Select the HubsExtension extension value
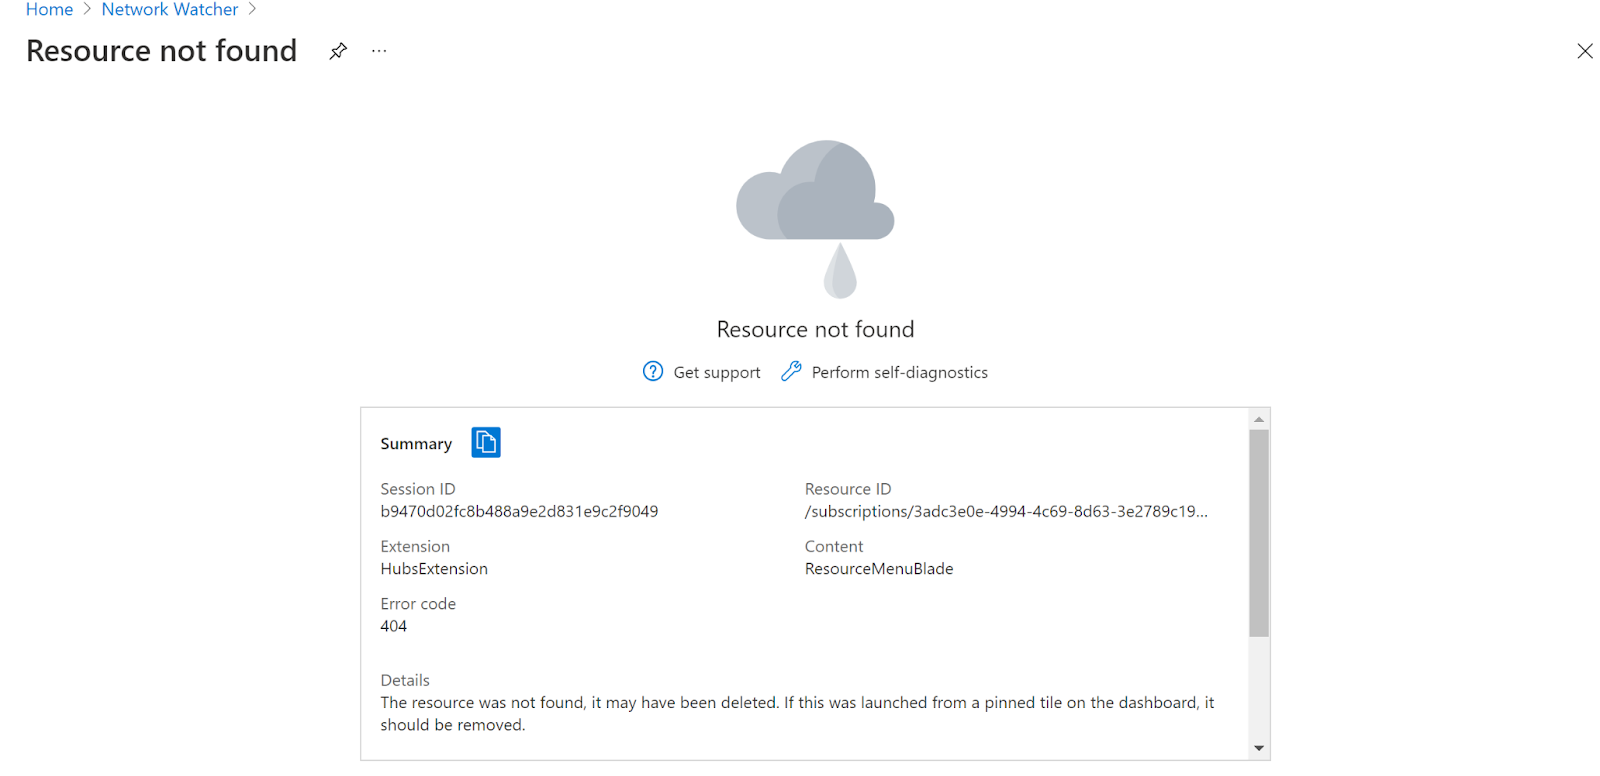This screenshot has height=776, width=1600. 434,569
